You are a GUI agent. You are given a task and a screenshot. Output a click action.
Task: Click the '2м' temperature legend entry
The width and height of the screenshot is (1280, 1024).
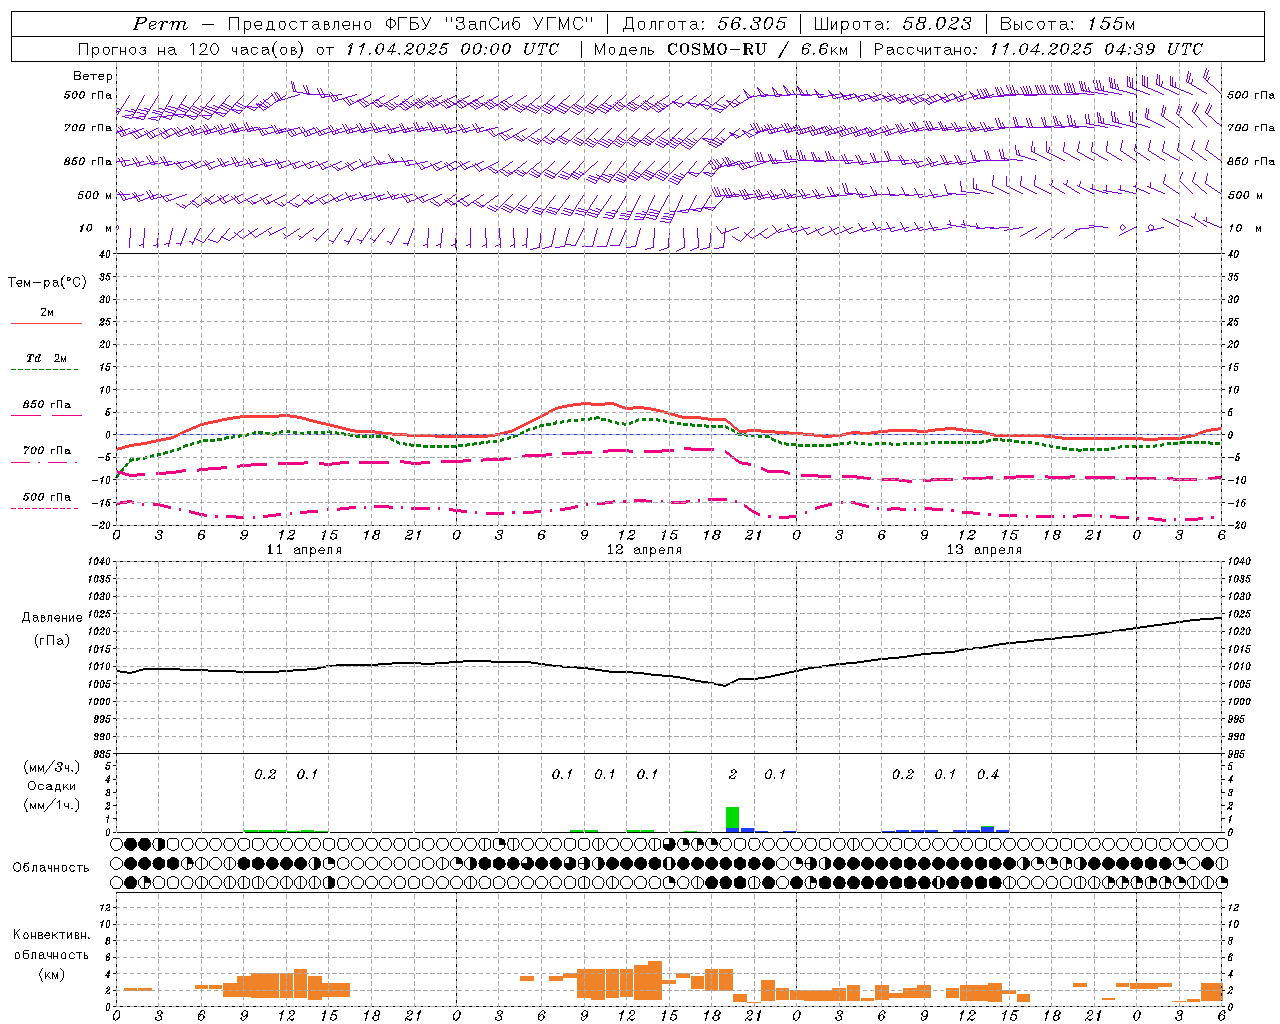47,312
